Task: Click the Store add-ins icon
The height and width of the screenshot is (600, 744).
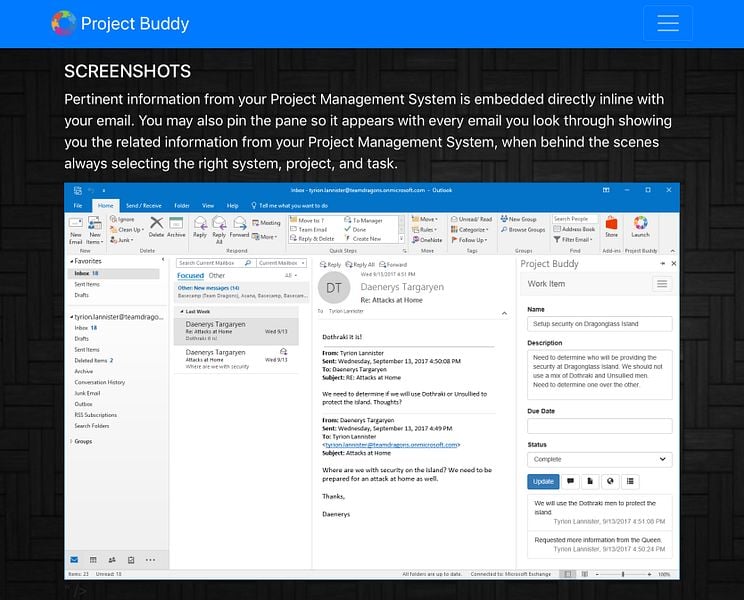Action: pyautogui.click(x=612, y=227)
